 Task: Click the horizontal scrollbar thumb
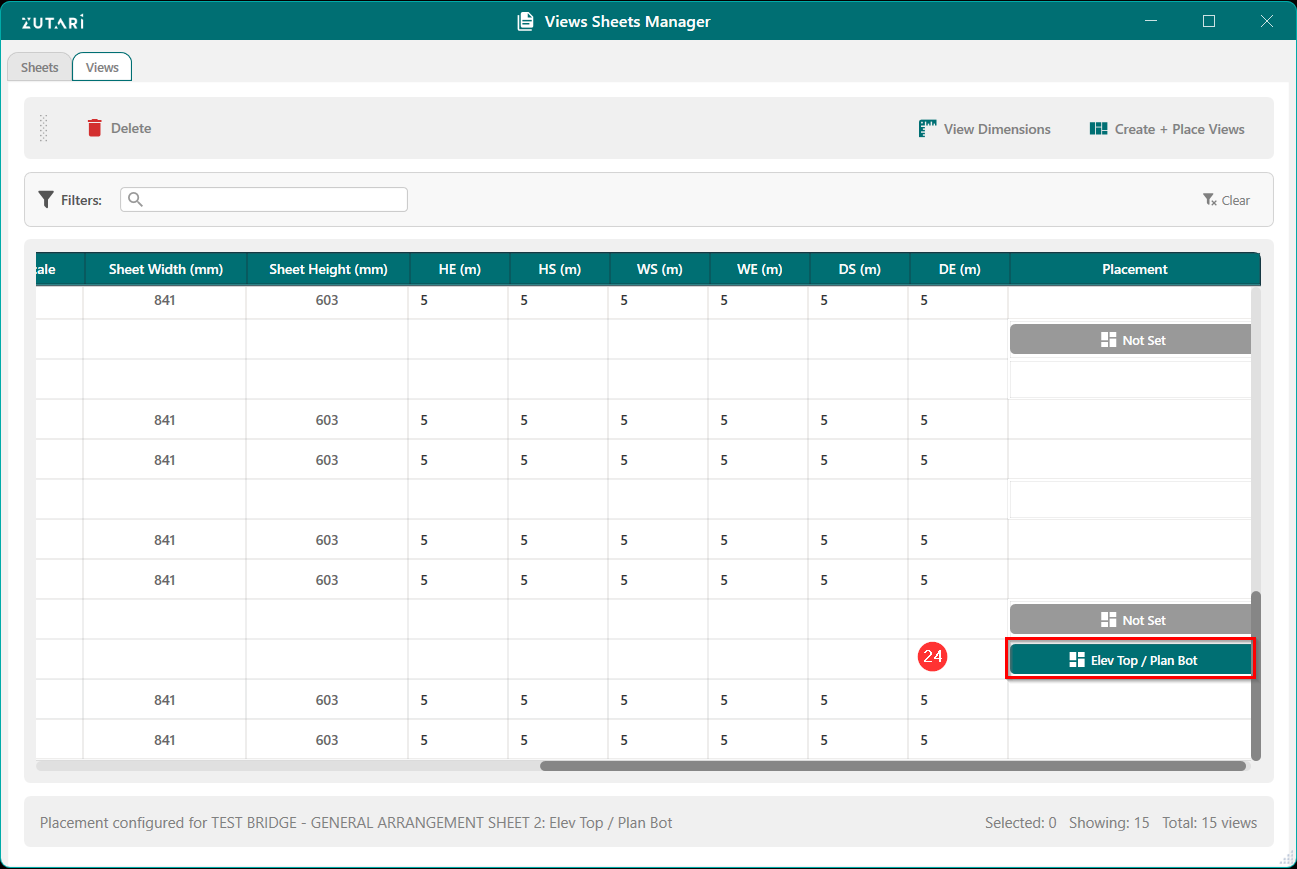point(892,766)
